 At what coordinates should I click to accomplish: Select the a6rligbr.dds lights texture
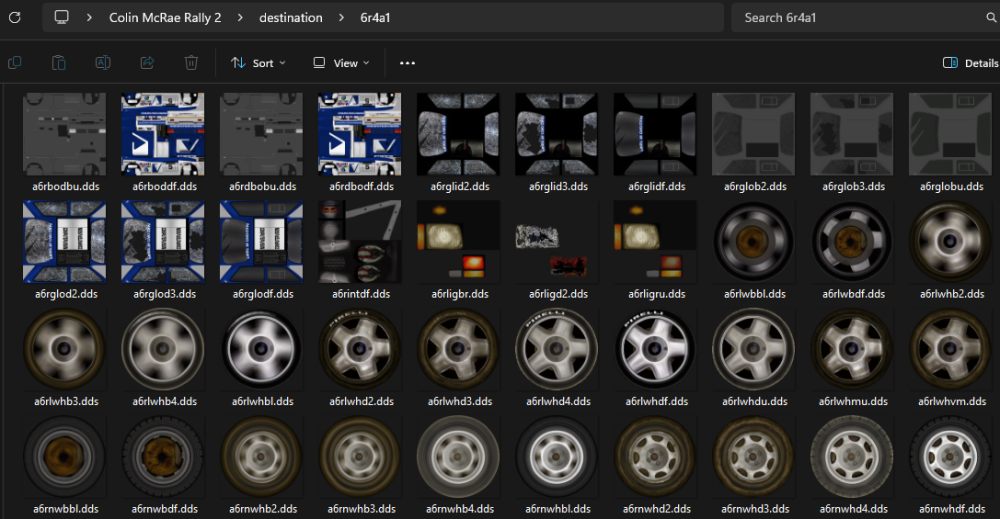(x=459, y=250)
